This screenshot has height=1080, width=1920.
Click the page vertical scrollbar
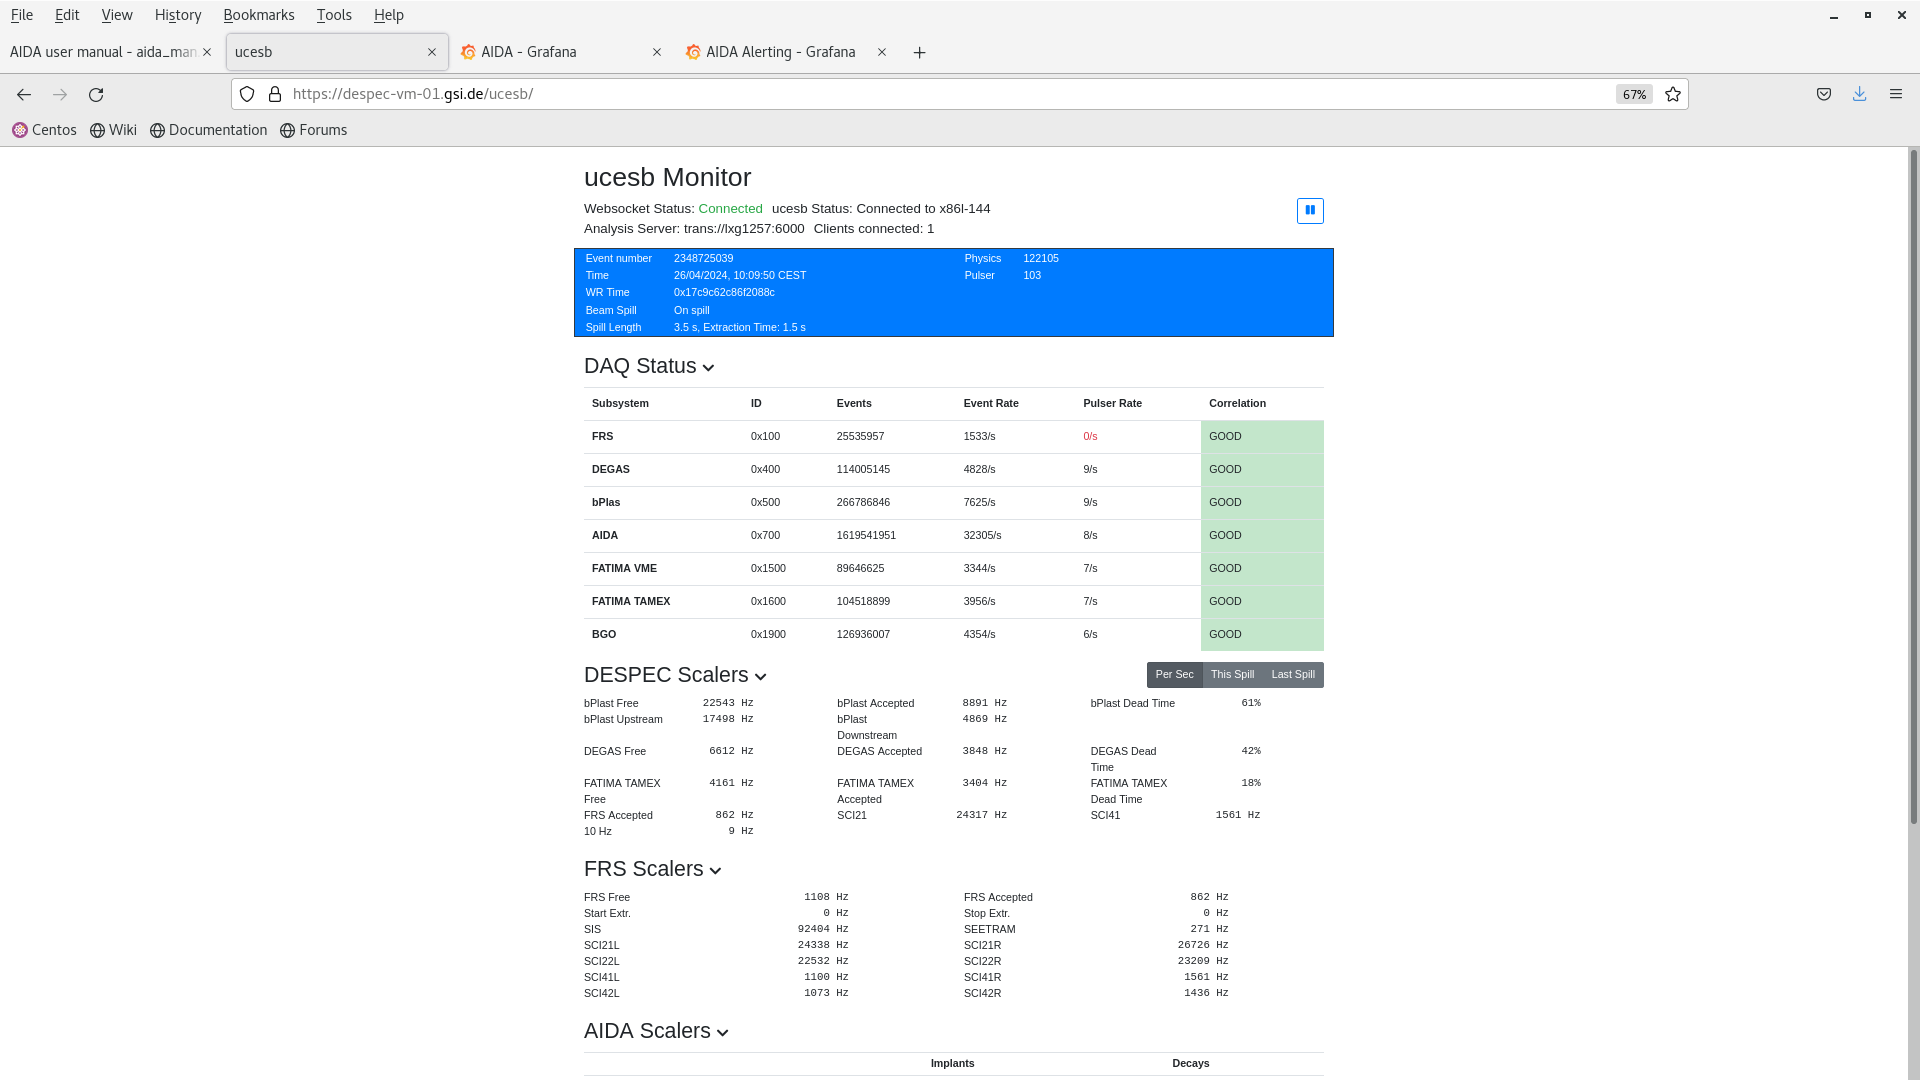1913,486
